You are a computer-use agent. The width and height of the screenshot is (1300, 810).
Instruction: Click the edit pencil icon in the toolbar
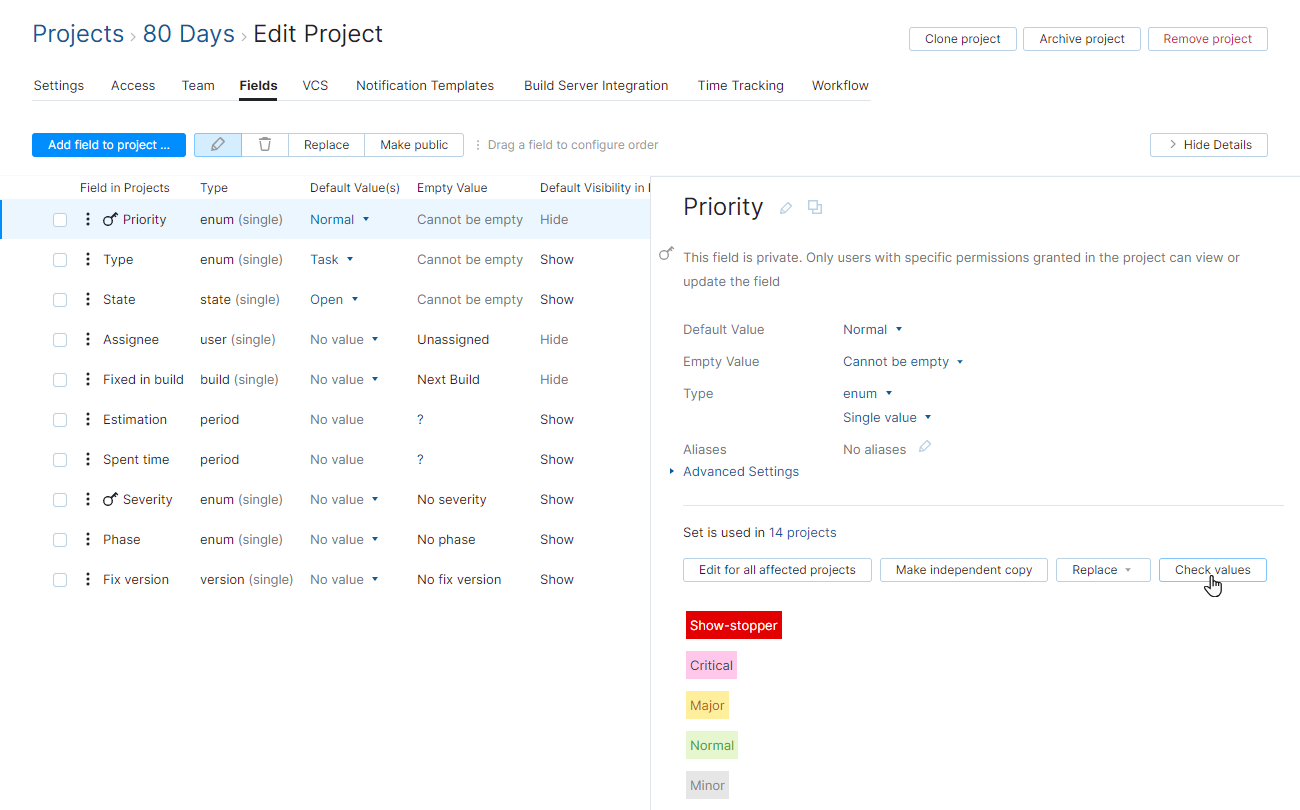[217, 144]
